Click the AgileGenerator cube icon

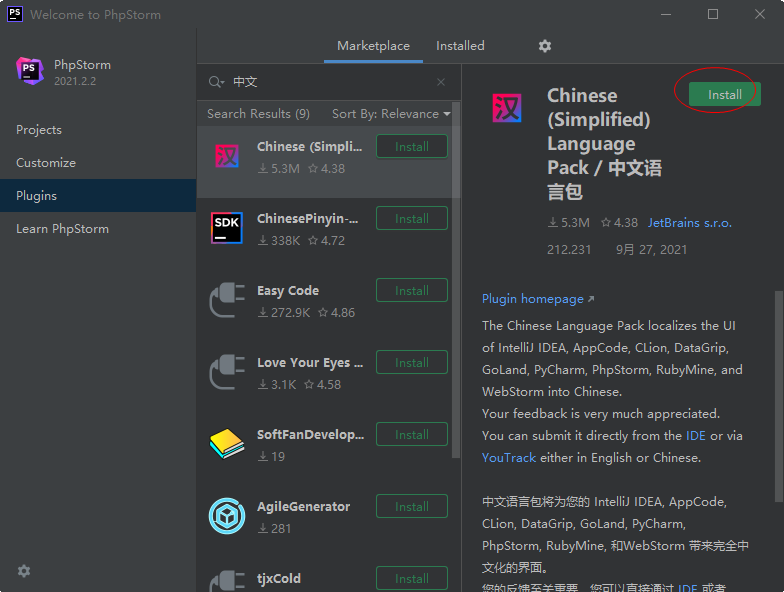coord(227,516)
